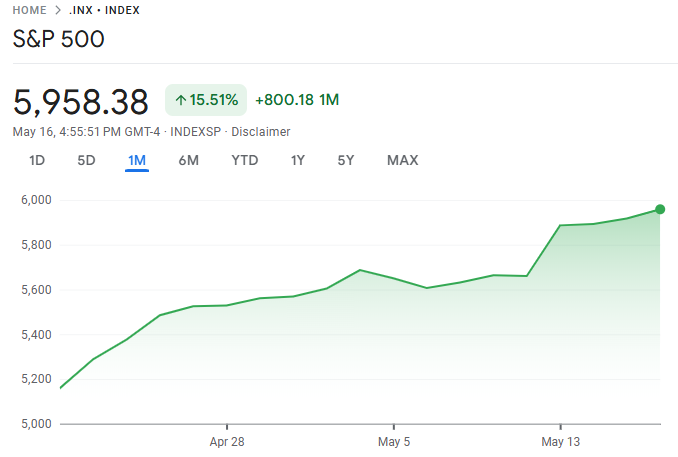Click the 5,958.38 index price
This screenshot has height=457, width=678.
(80, 102)
